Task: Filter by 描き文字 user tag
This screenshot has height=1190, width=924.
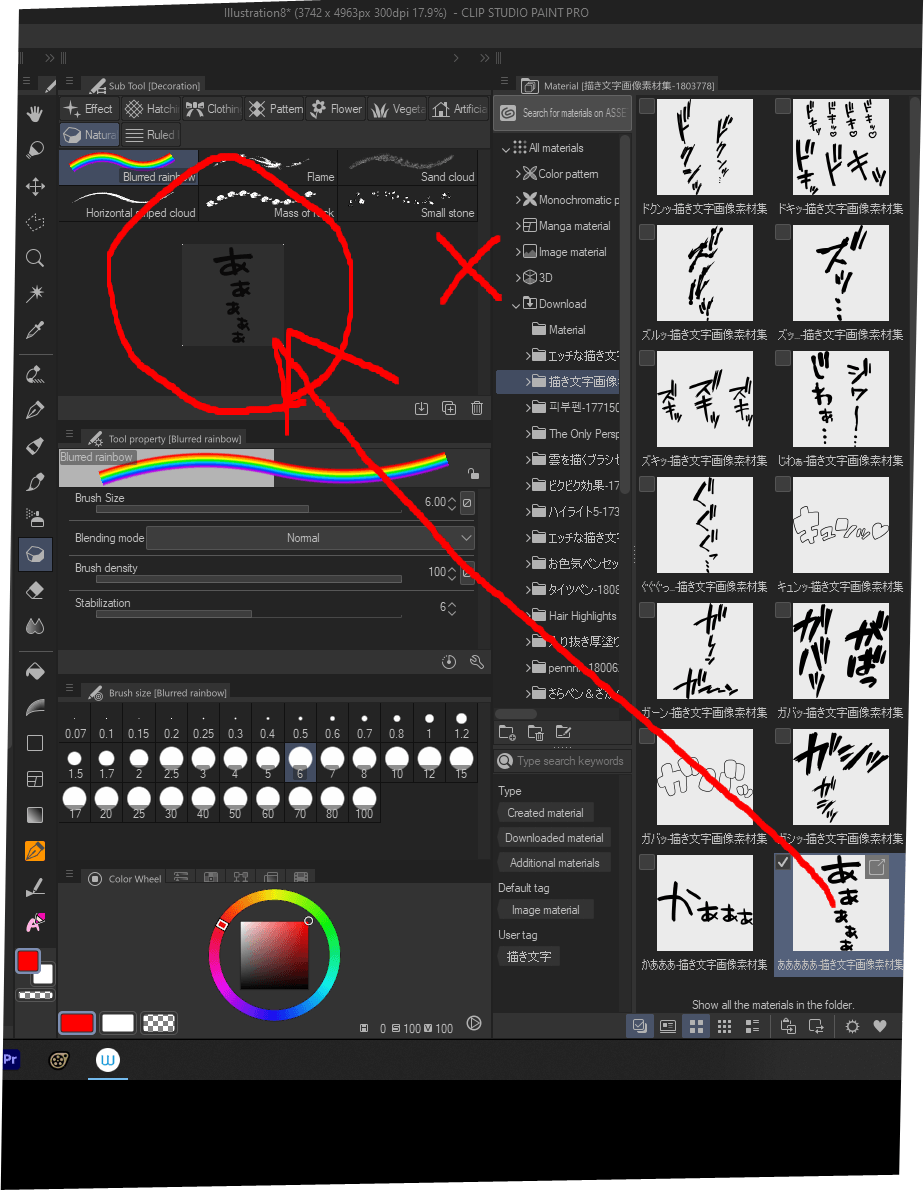Action: point(529,956)
